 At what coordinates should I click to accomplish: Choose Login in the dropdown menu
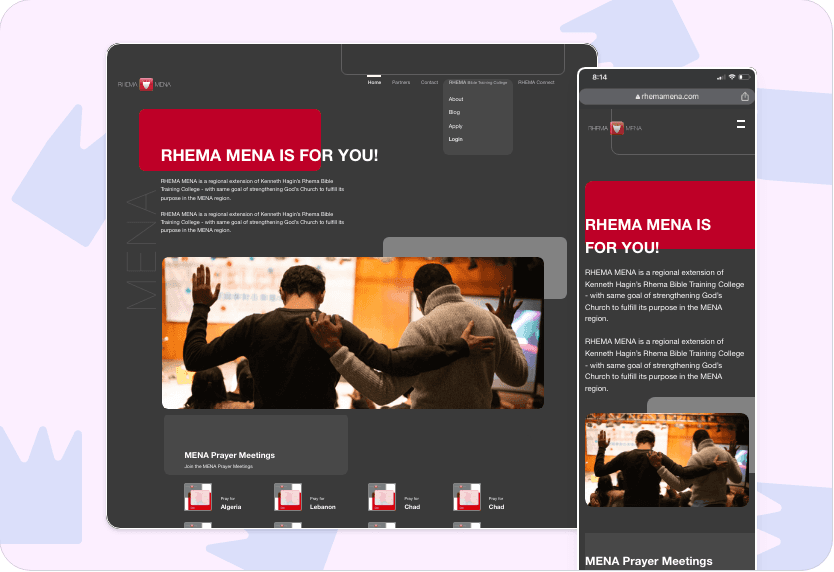(x=455, y=139)
